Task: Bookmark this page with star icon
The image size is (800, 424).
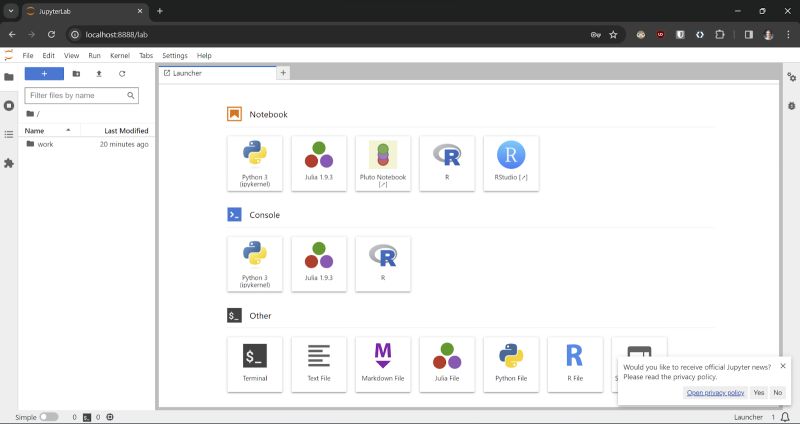Action: click(x=613, y=35)
